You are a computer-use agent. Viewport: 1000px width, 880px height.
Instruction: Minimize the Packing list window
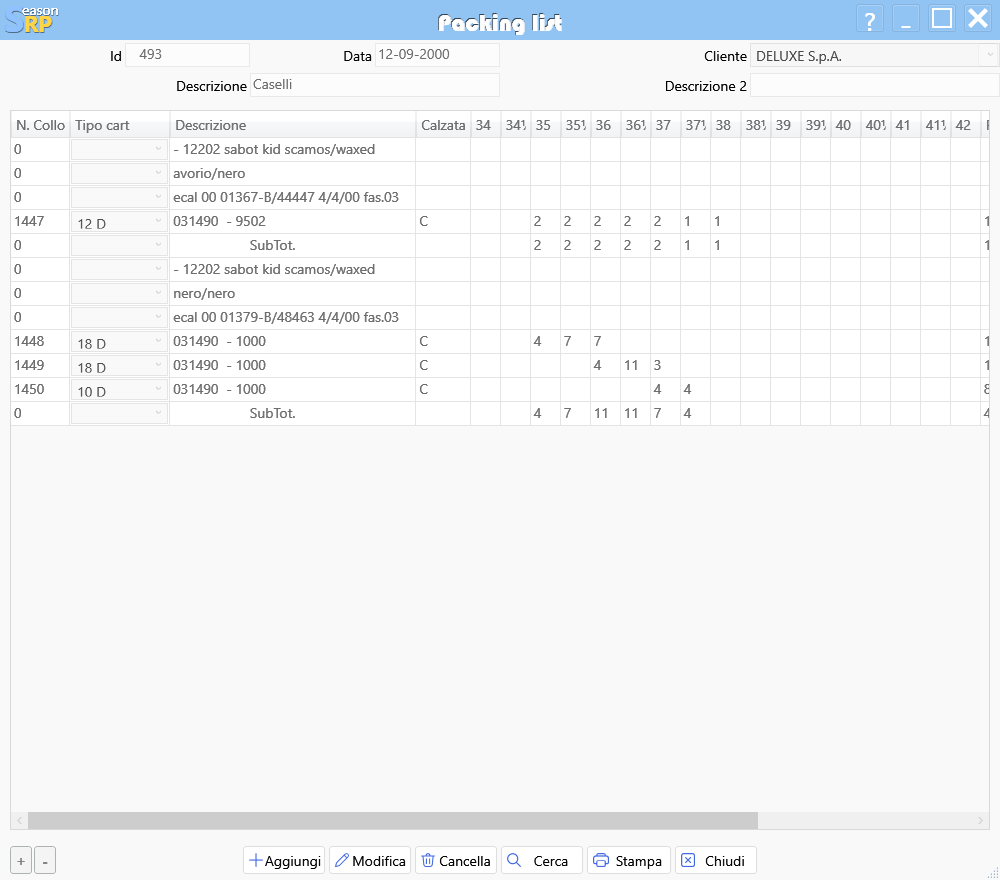(906, 20)
